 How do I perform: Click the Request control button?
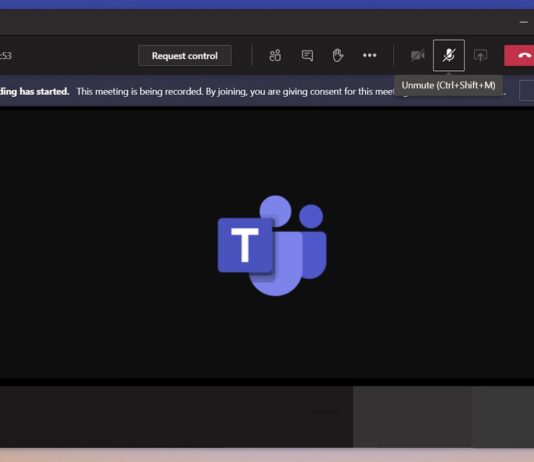(x=185, y=55)
